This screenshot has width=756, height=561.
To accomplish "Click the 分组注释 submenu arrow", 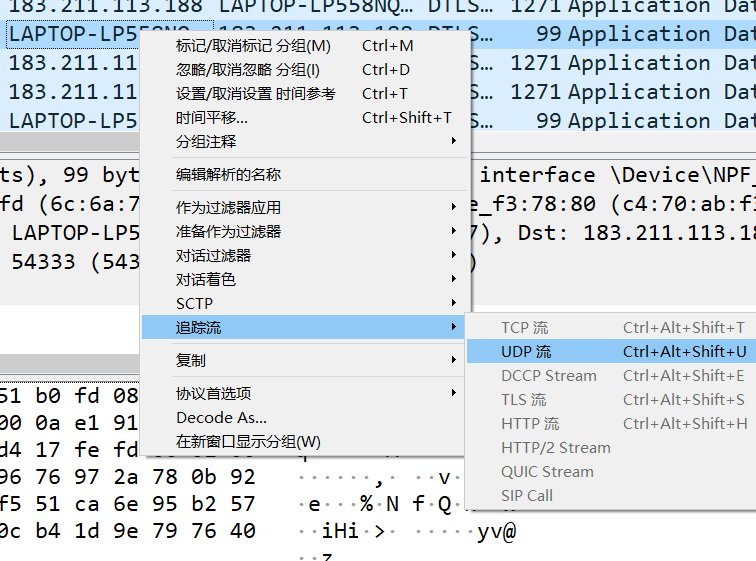I will pyautogui.click(x=454, y=141).
